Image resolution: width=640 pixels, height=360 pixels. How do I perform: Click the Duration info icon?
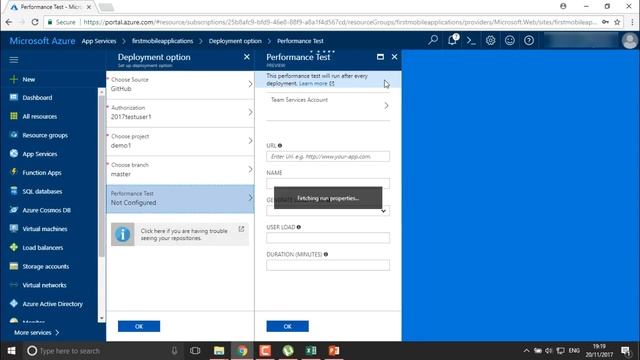[x=326, y=254]
